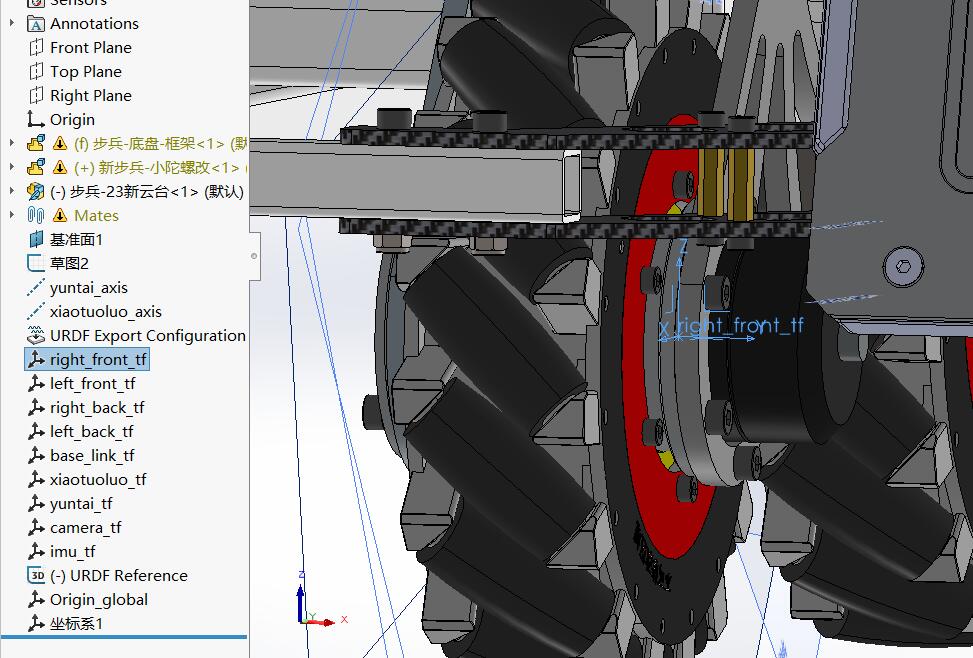The width and height of the screenshot is (973, 658).
Task: Select camera_tf in feature tree
Action: (x=85, y=527)
